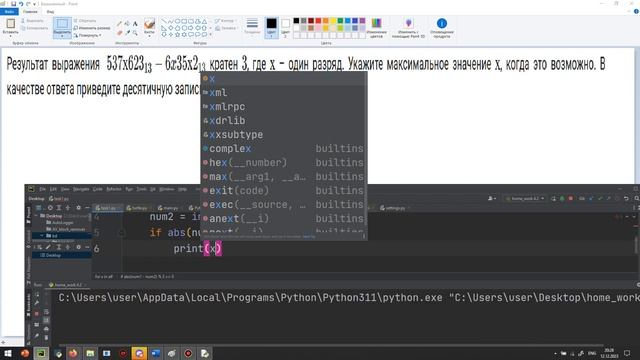Open the notification center in taskbar
The image size is (640, 360).
click(x=627, y=353)
